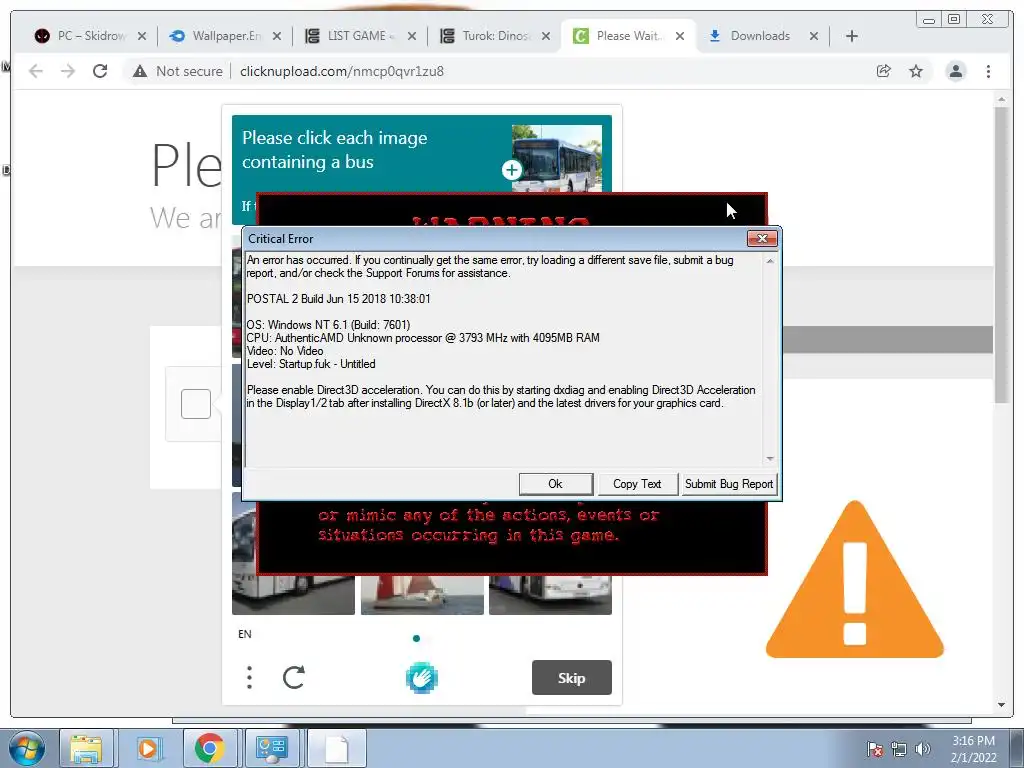The height and width of the screenshot is (768, 1024).
Task: Open Windows Explorer from the taskbar
Action: [x=86, y=748]
